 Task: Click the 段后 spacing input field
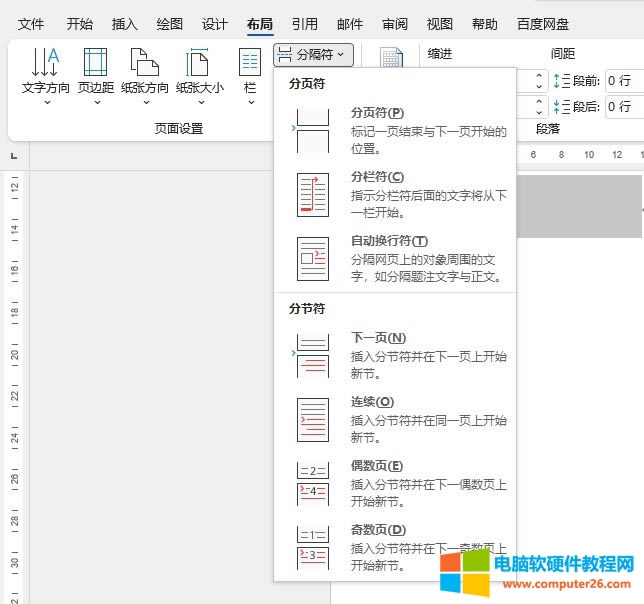[x=622, y=106]
